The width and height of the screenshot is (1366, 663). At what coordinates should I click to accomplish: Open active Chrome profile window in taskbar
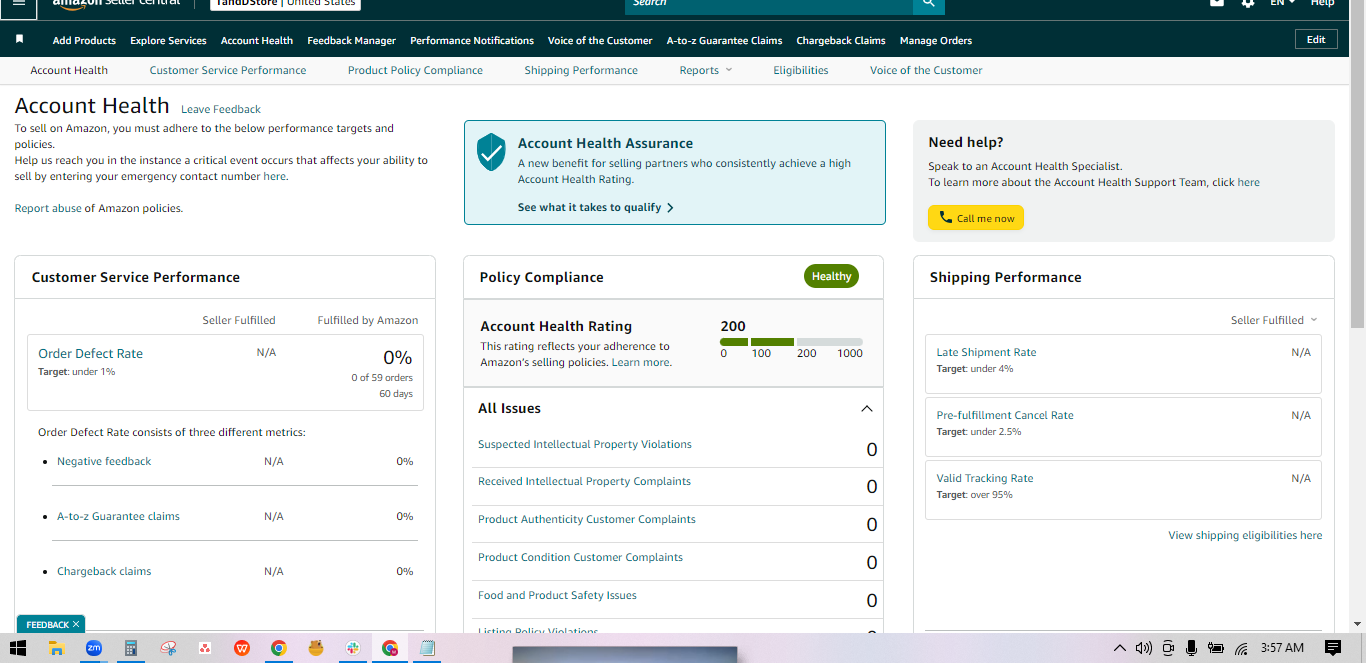click(x=390, y=648)
